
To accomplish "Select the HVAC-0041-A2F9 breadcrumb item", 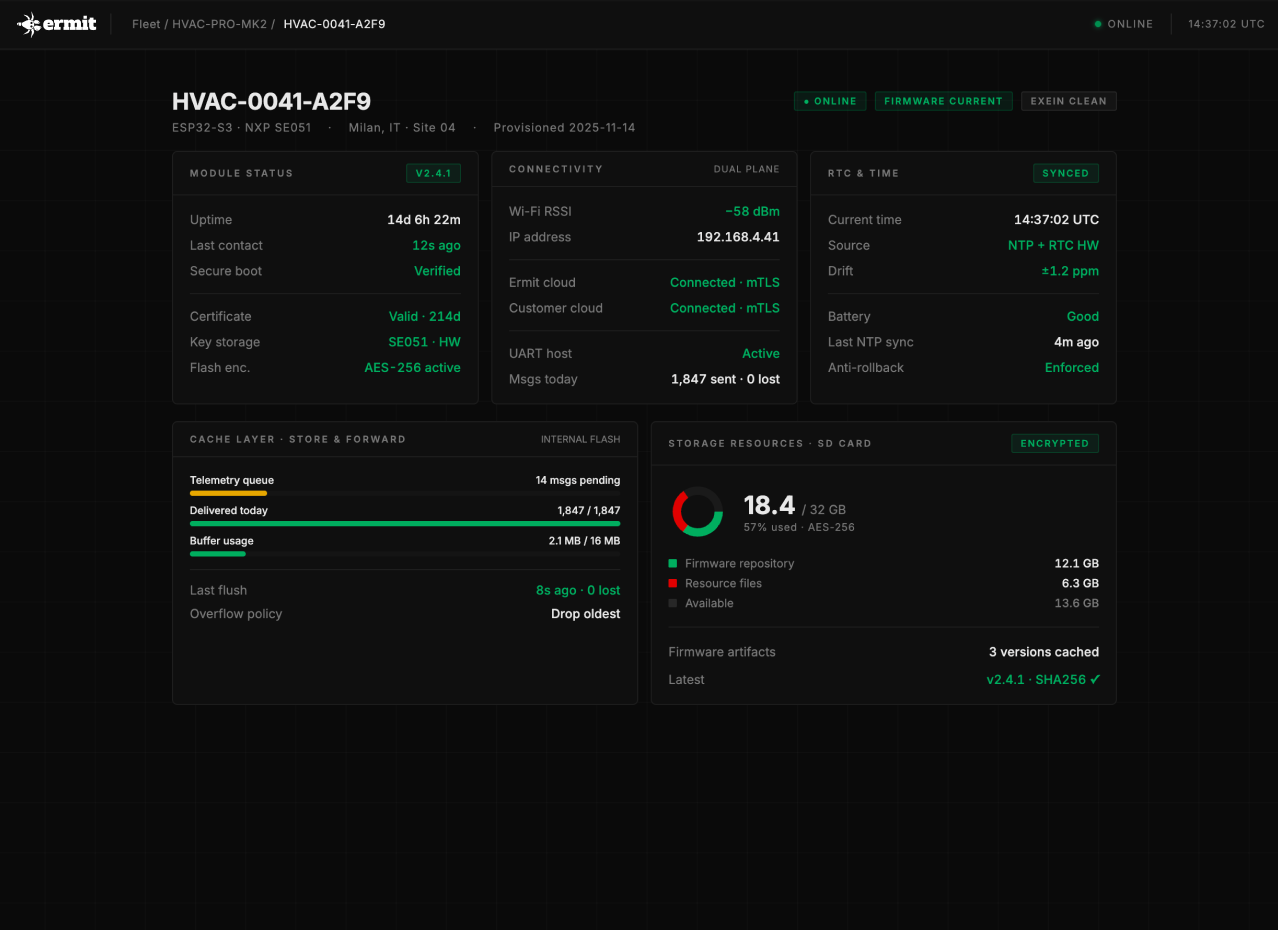I will 334,24.
